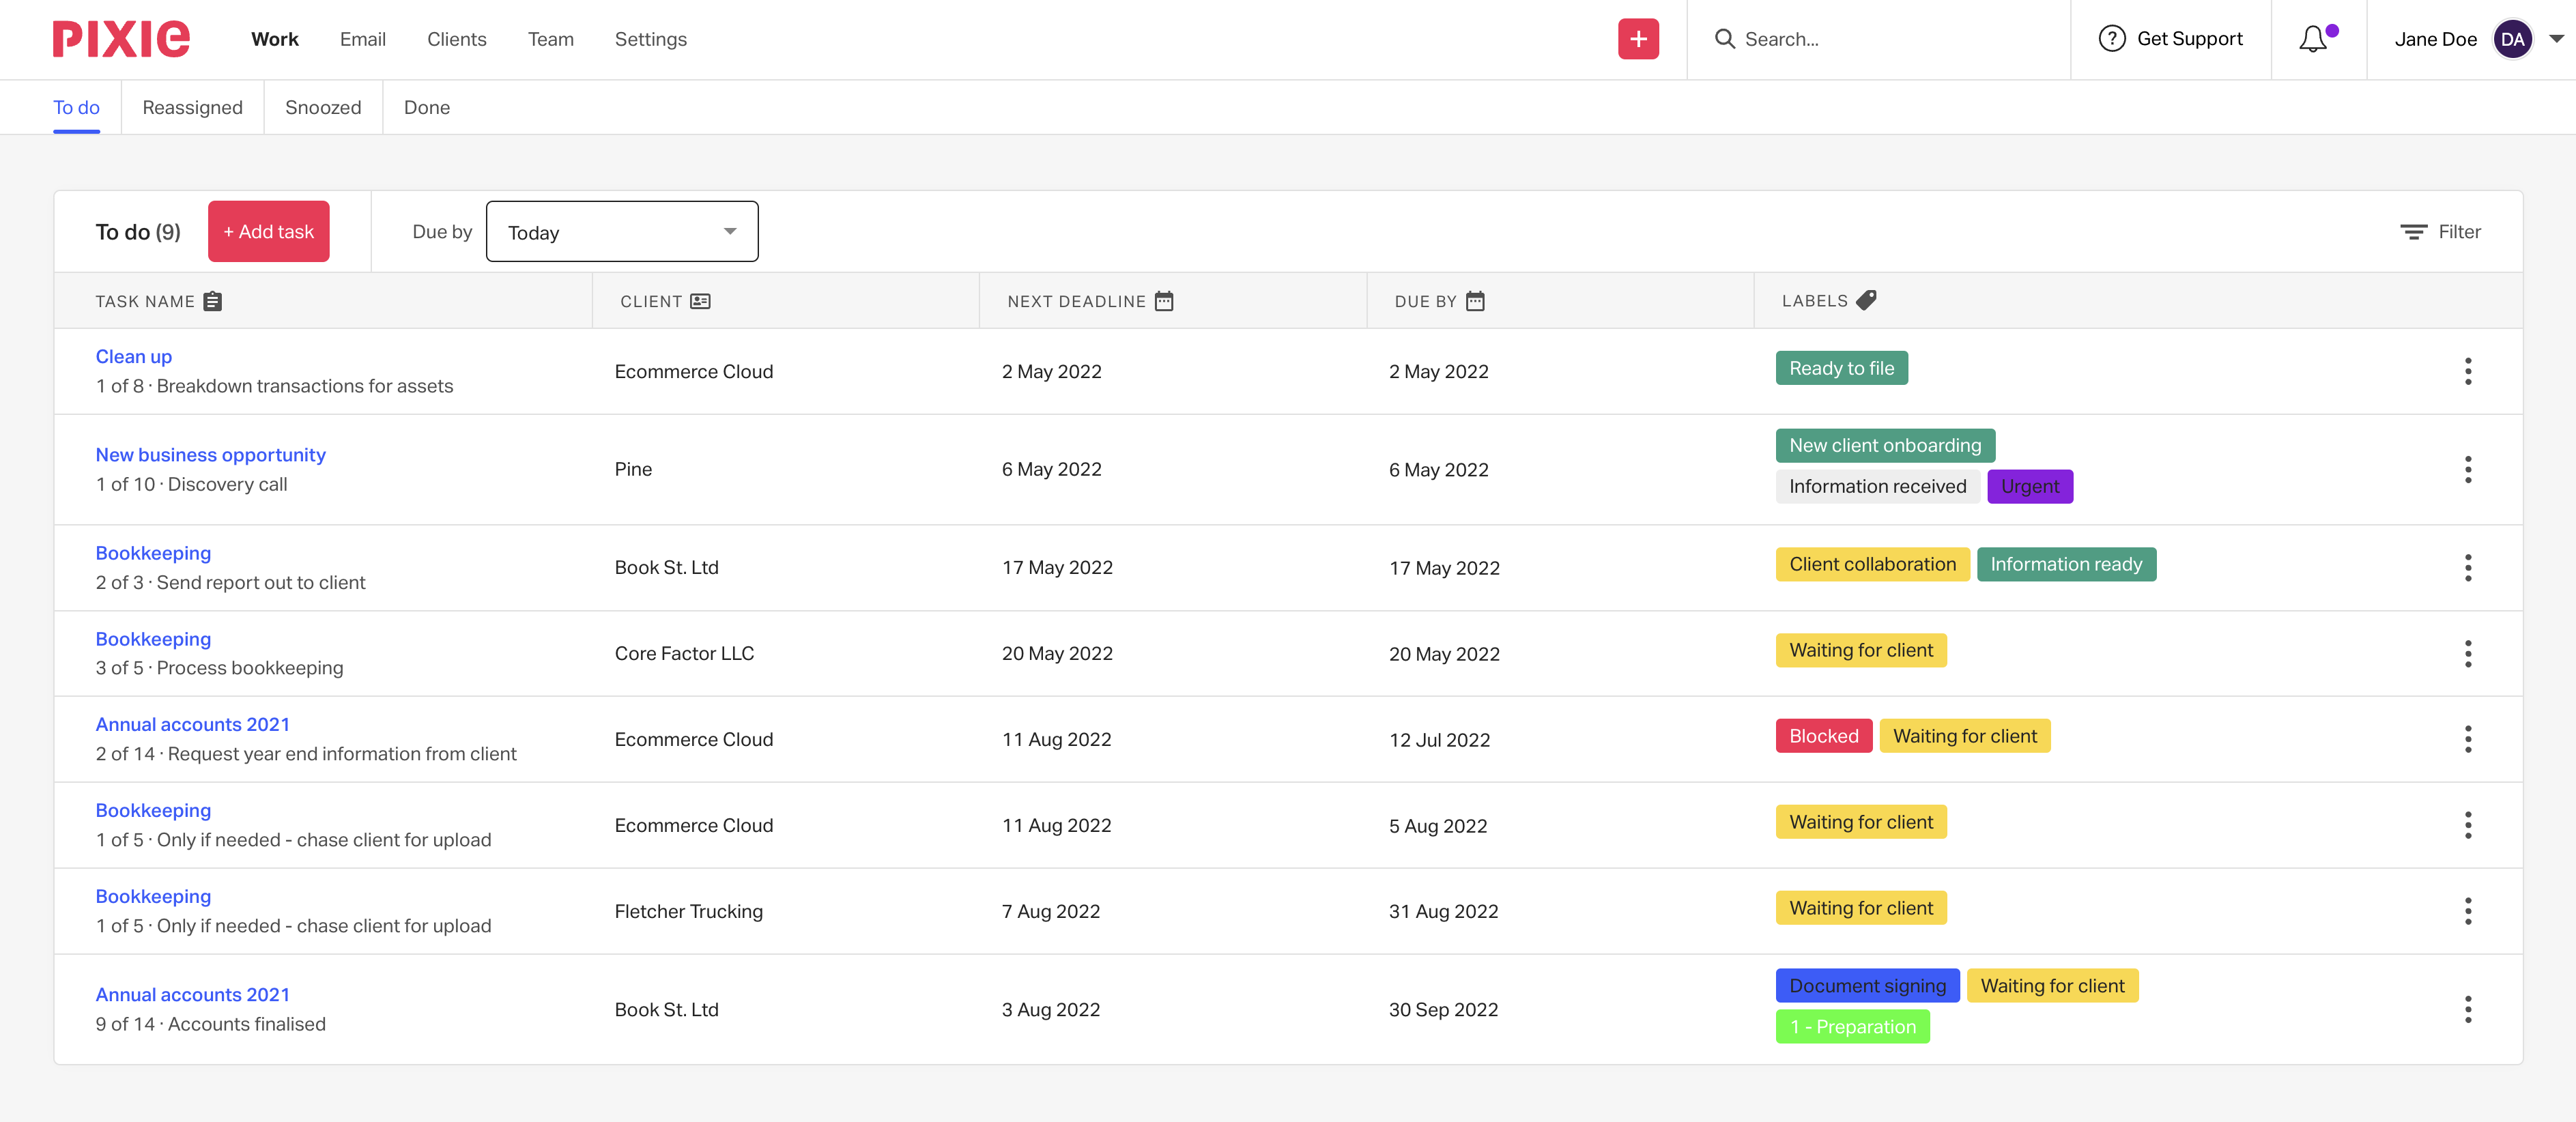Image resolution: width=2576 pixels, height=1122 pixels.
Task: Open the three-dot menu for Clean up
Action: pos(2467,371)
